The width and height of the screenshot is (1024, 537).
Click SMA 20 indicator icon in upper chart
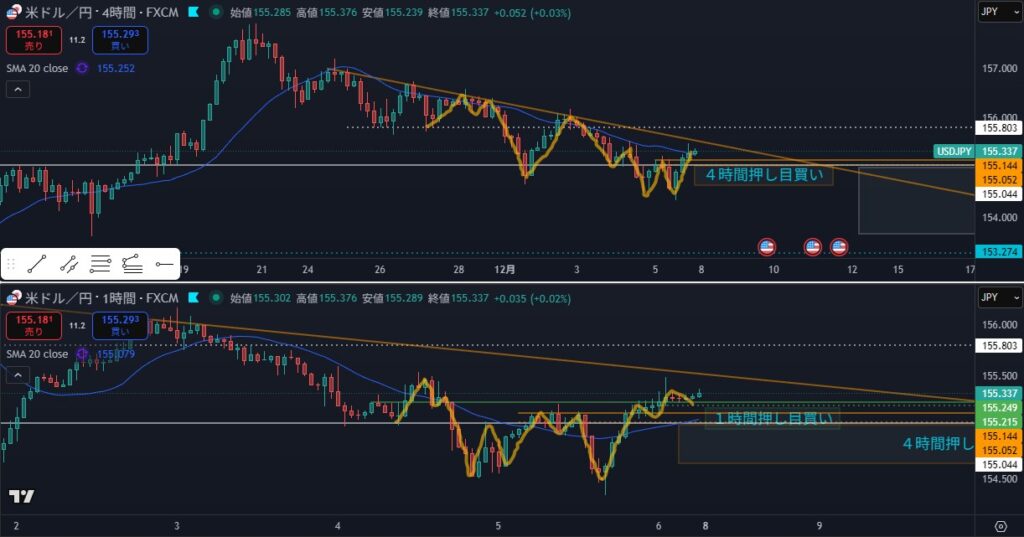(83, 68)
